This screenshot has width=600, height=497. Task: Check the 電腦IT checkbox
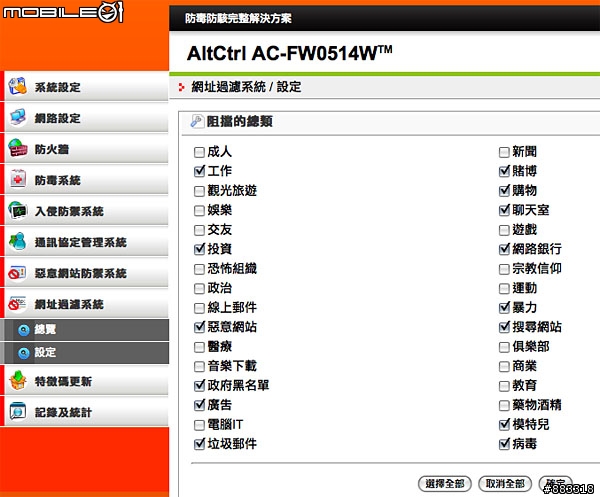pos(199,425)
